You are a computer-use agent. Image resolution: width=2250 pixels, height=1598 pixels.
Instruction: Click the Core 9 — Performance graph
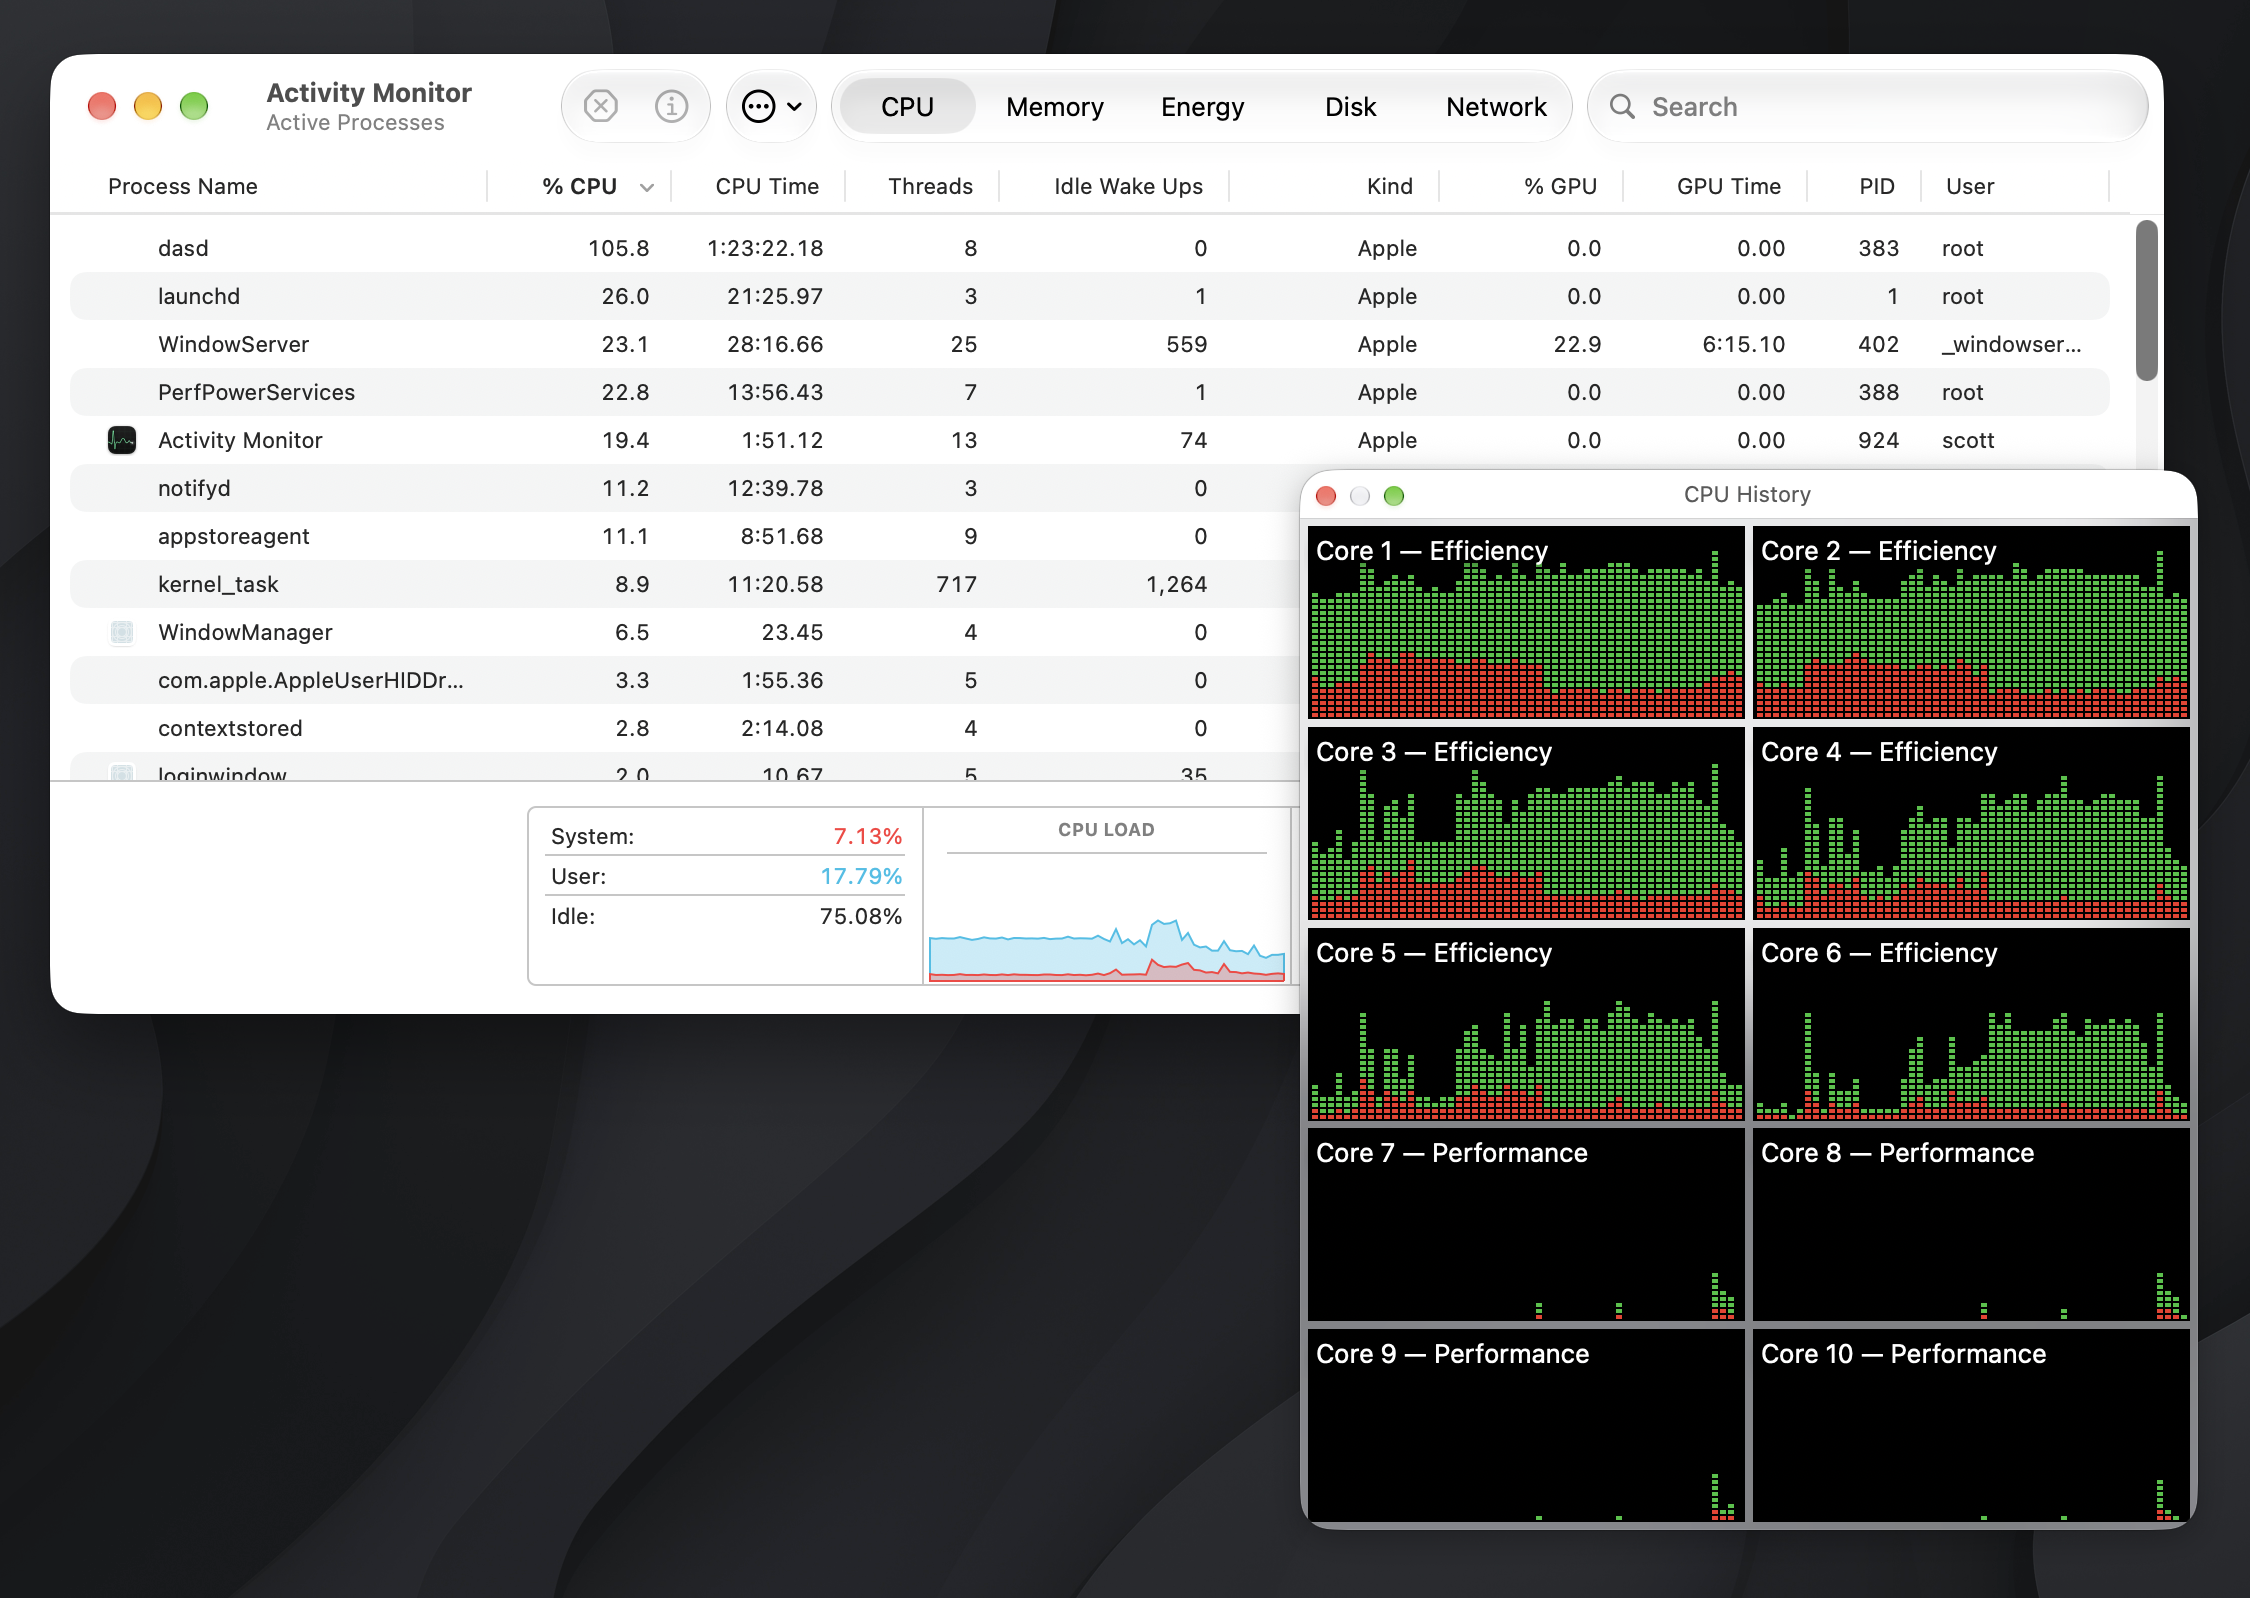(x=1526, y=1426)
